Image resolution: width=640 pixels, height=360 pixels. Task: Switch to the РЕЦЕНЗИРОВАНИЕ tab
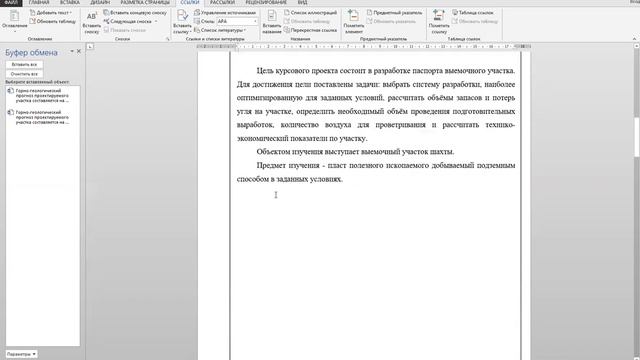pos(266,2)
